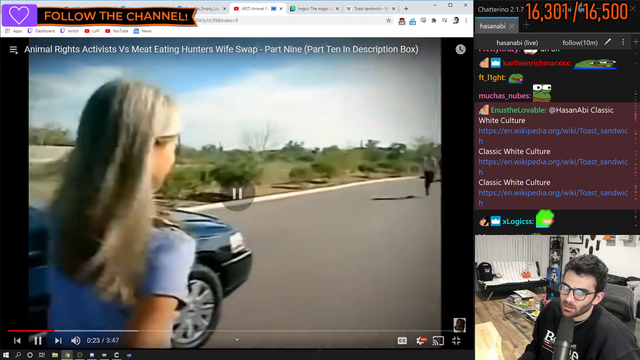Open the Chrome profile avatar
640x360 pixels.
point(456,20)
